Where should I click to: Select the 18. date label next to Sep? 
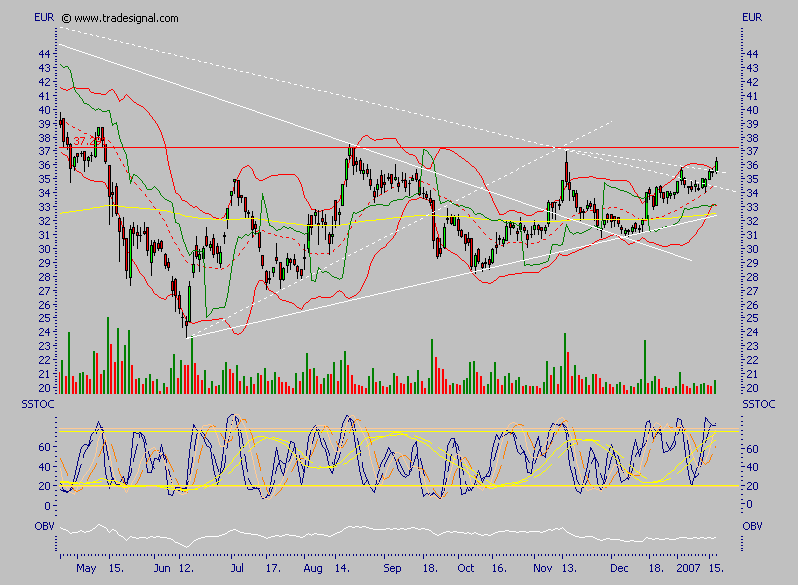coord(430,568)
